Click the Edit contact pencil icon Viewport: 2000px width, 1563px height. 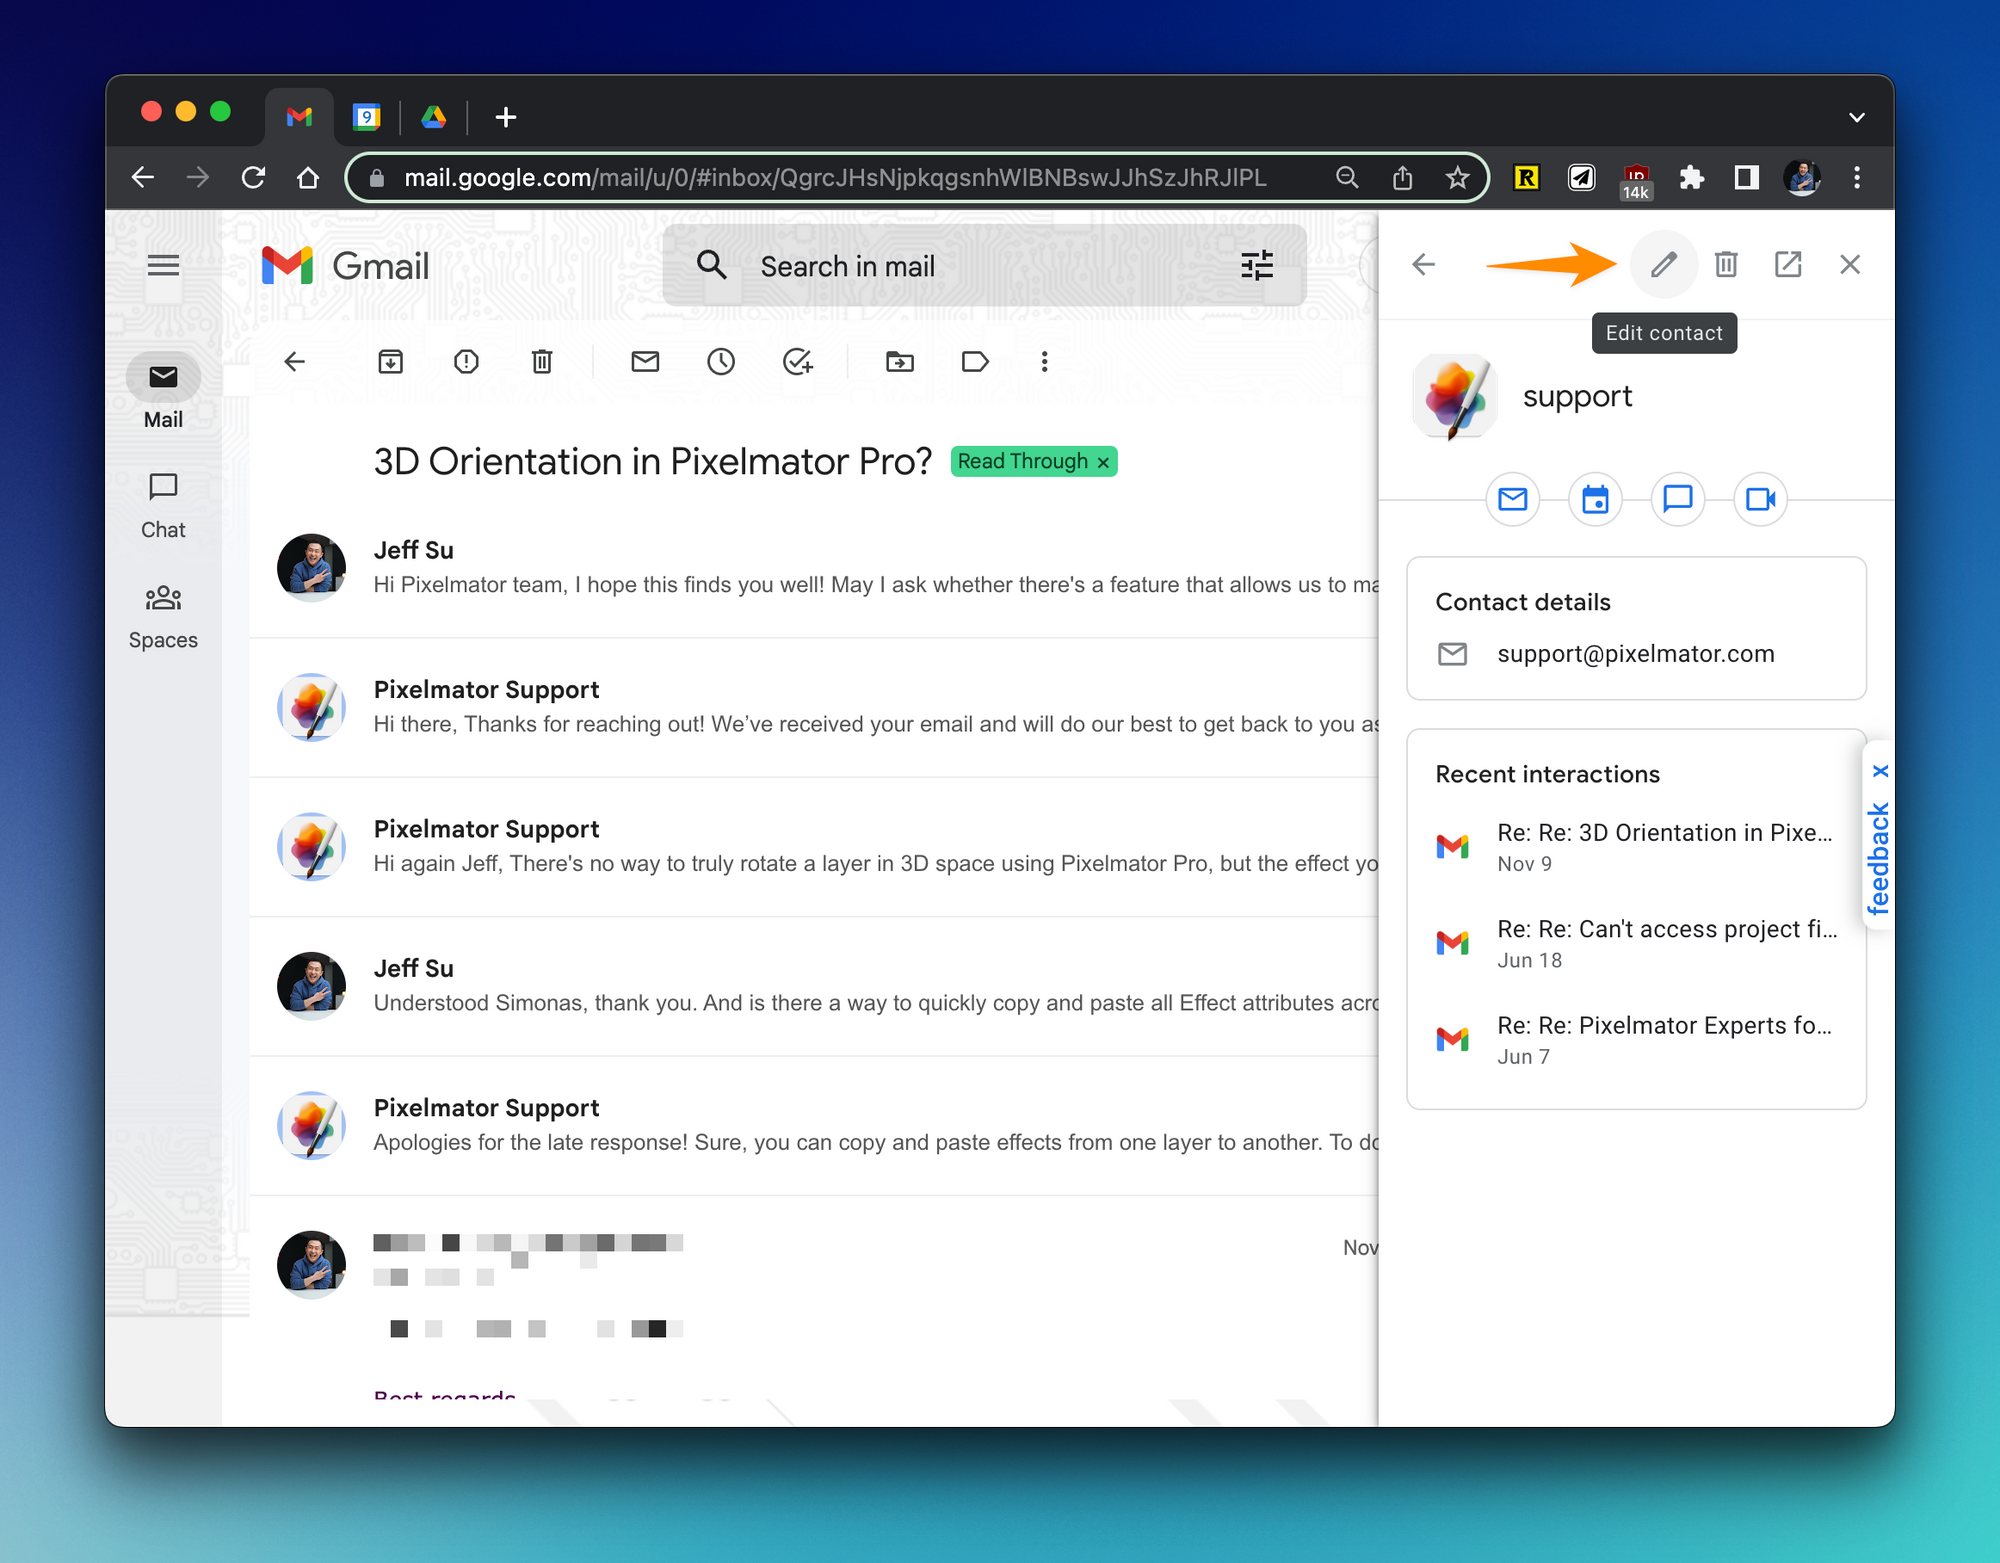(x=1663, y=265)
